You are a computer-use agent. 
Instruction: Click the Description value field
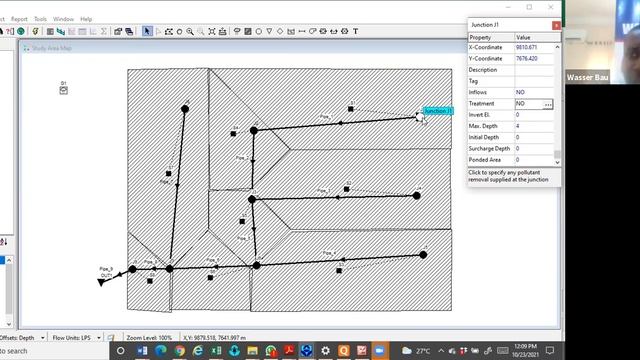tap(534, 70)
